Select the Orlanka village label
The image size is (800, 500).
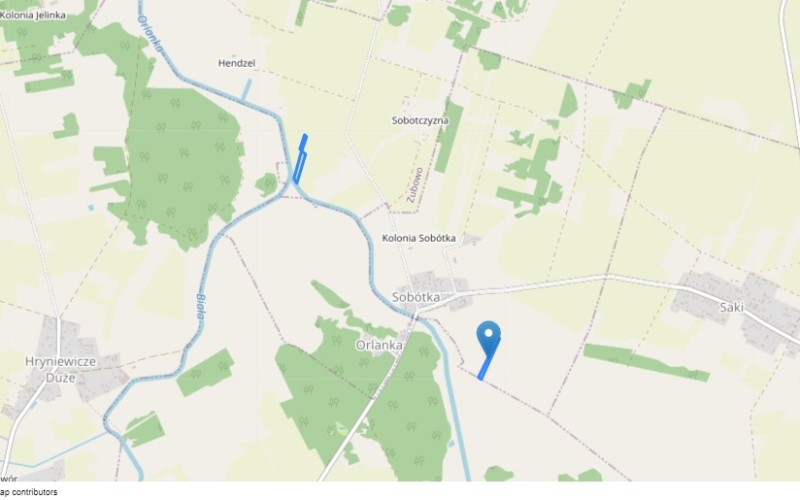click(379, 345)
